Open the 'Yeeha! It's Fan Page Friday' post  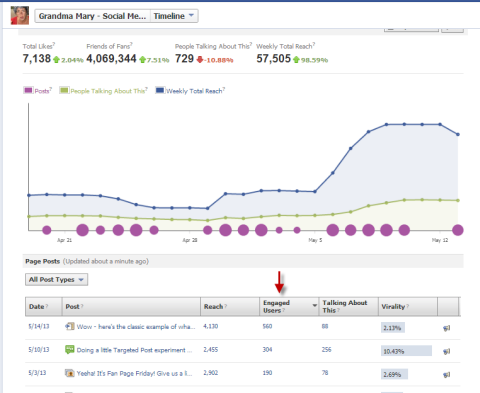(134, 373)
